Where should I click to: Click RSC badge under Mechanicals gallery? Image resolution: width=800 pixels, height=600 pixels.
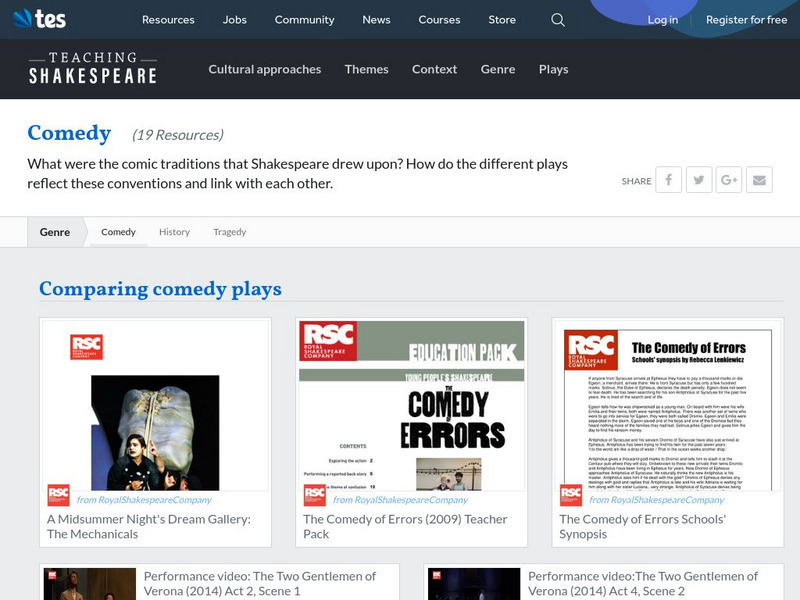[59, 496]
